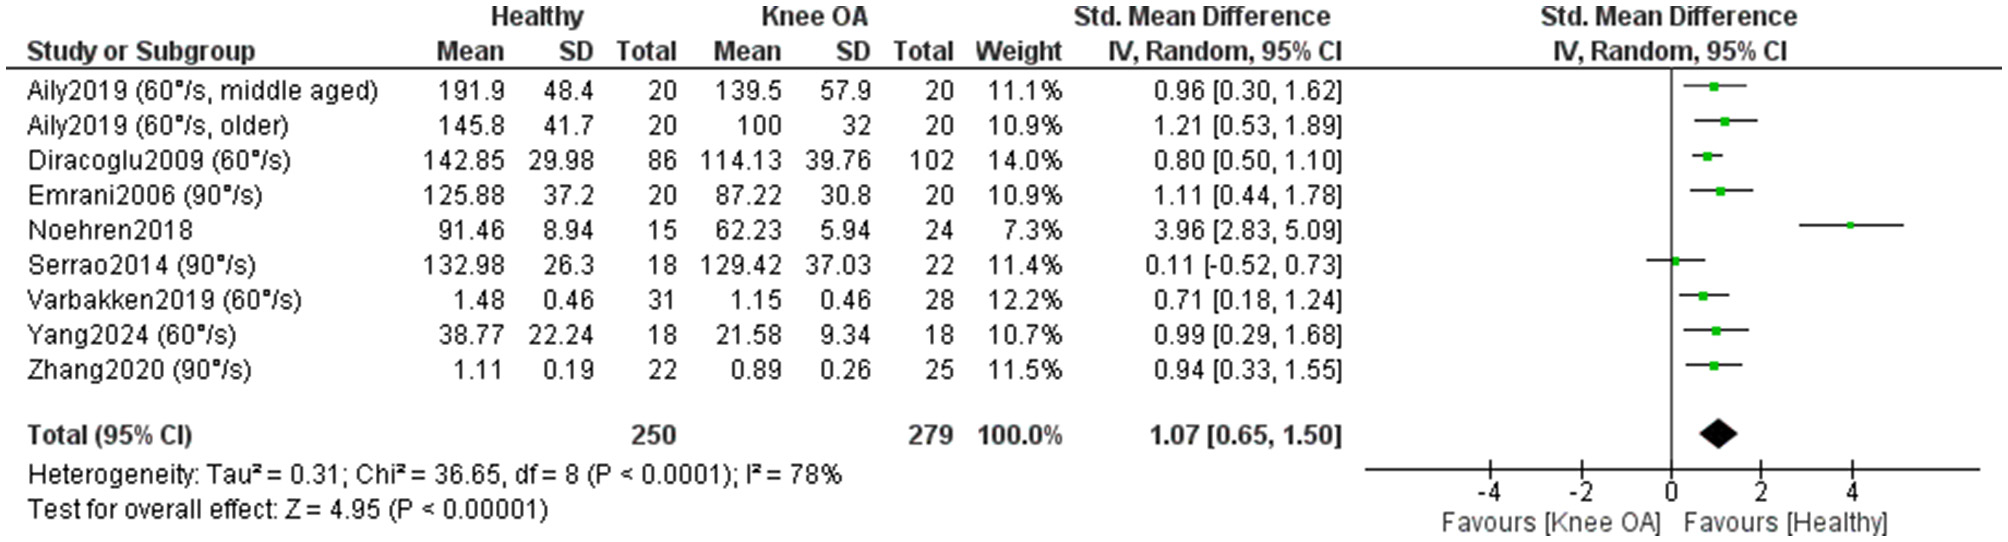The image size is (2008, 542).
Task: Click the Weight column header
Action: point(1018,51)
